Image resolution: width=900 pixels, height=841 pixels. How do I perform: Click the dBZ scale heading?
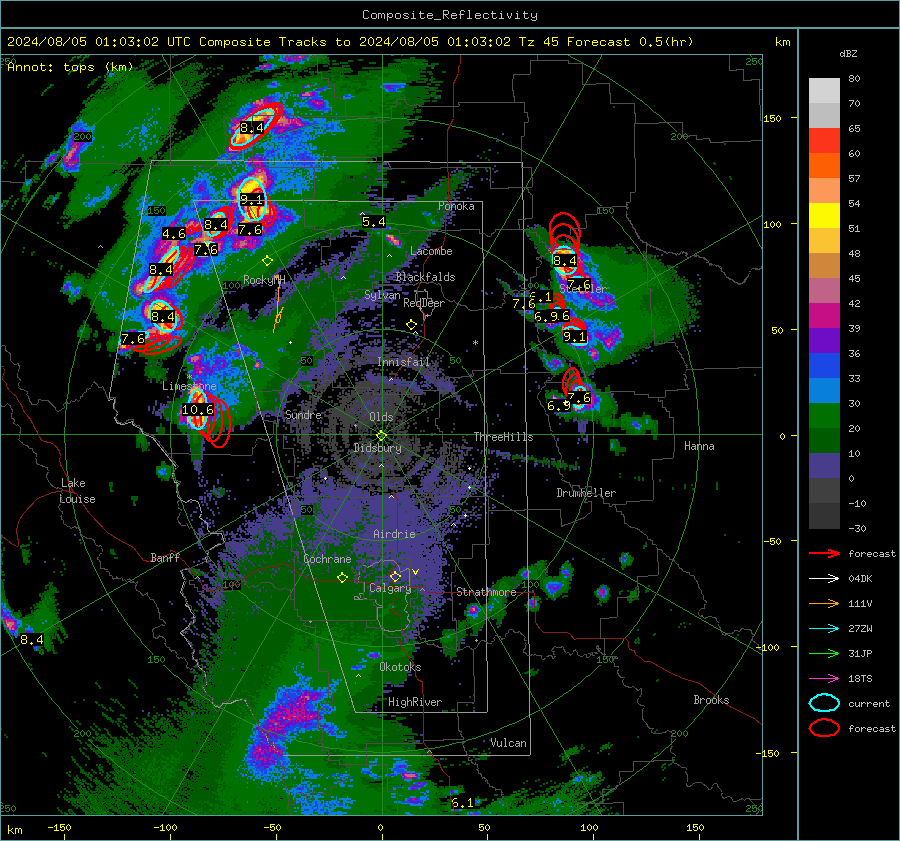[x=848, y=54]
